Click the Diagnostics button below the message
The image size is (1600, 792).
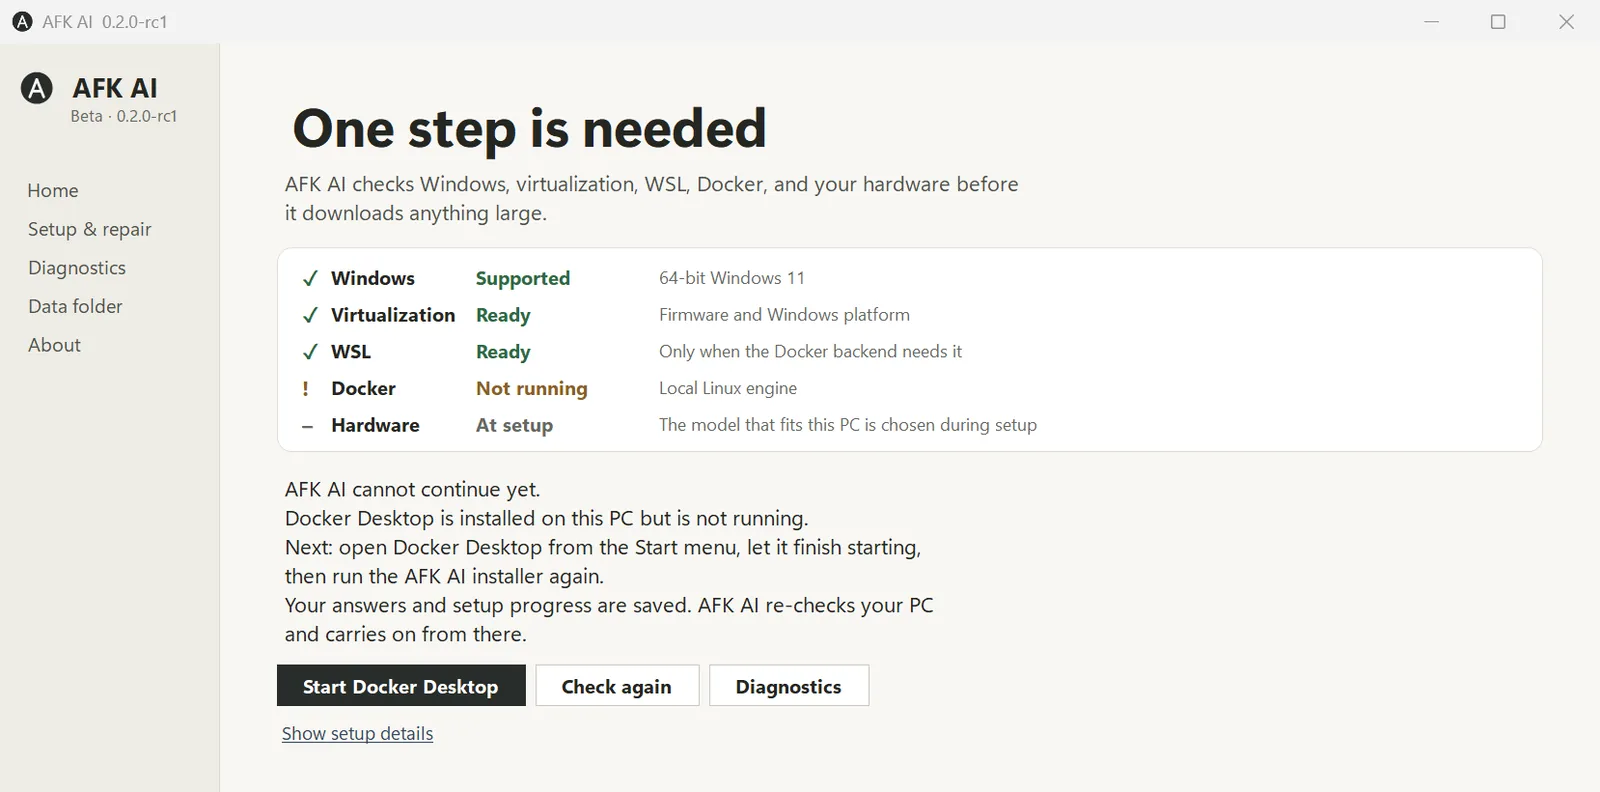coord(789,686)
